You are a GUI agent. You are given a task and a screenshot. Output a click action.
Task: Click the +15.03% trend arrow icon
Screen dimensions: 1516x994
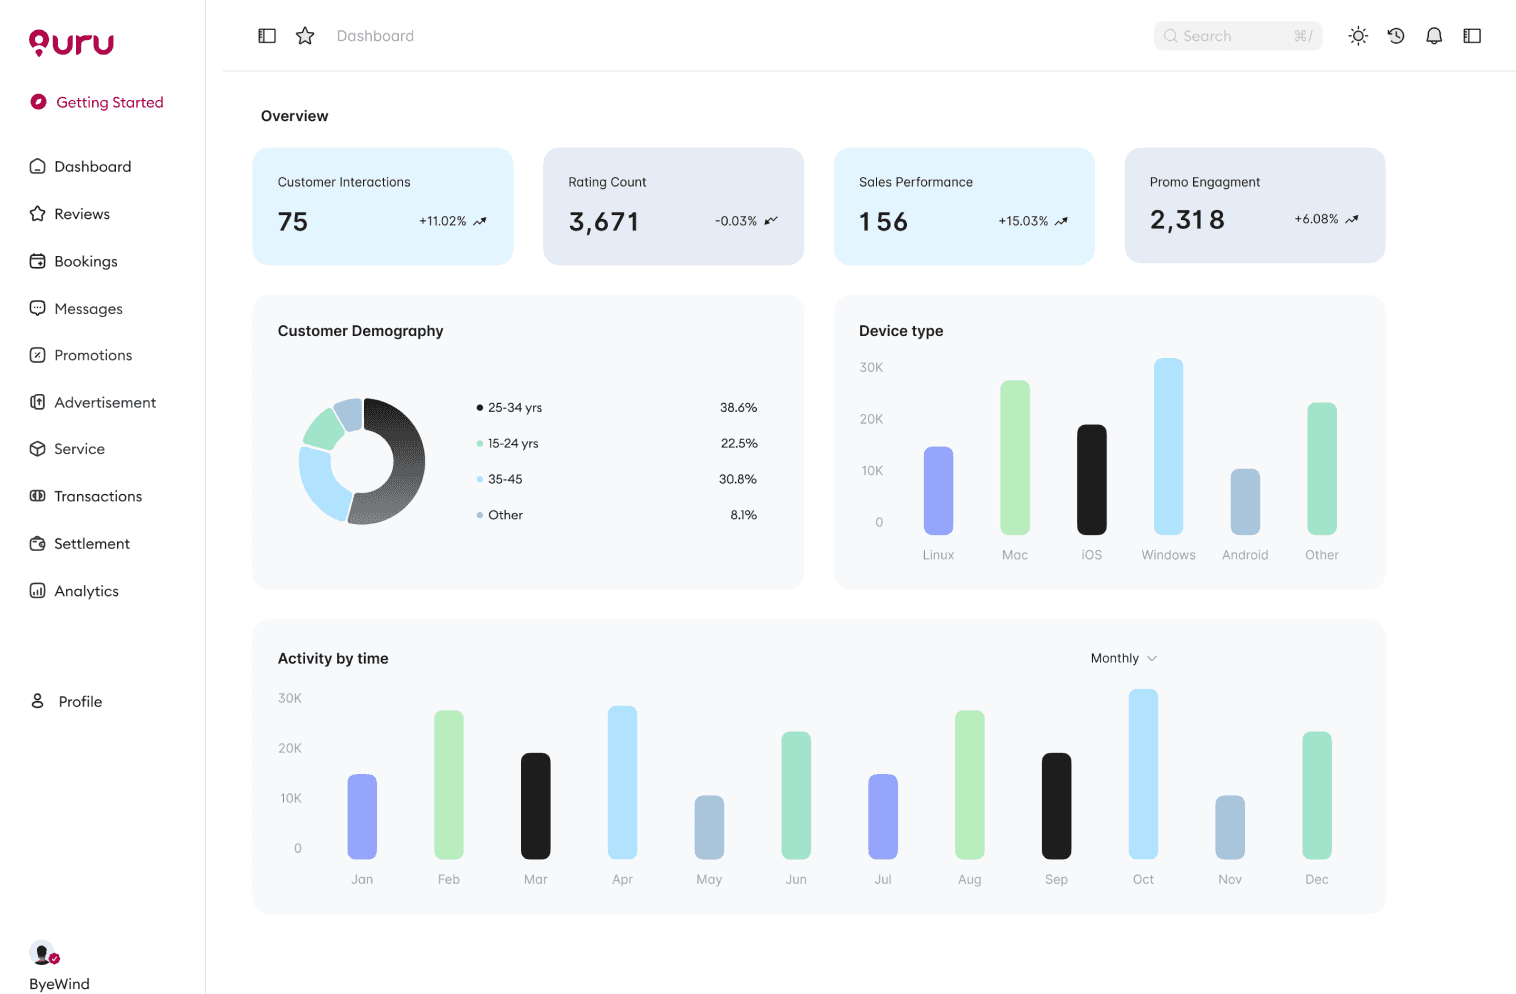pyautogui.click(x=1061, y=221)
